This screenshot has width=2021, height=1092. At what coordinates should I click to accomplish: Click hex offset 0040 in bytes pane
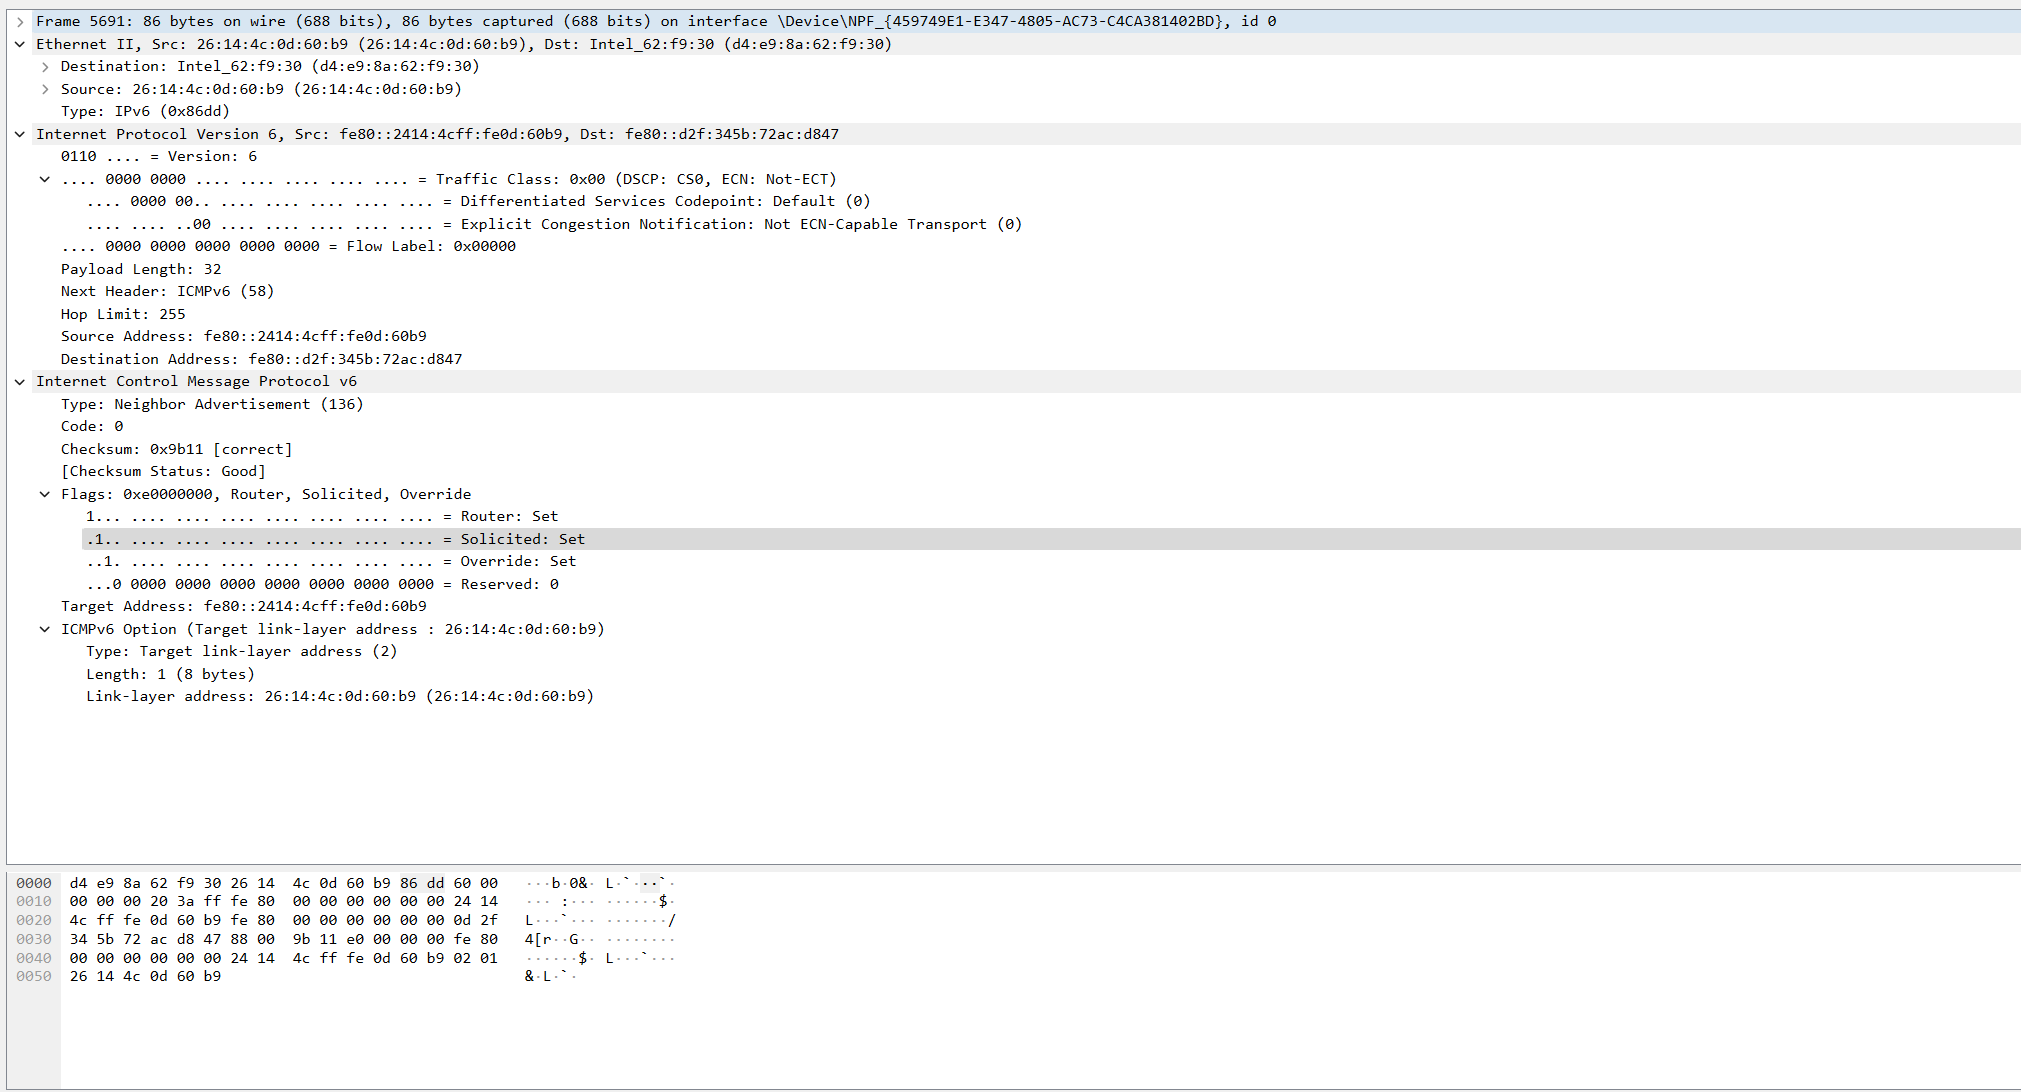pyautogui.click(x=34, y=958)
